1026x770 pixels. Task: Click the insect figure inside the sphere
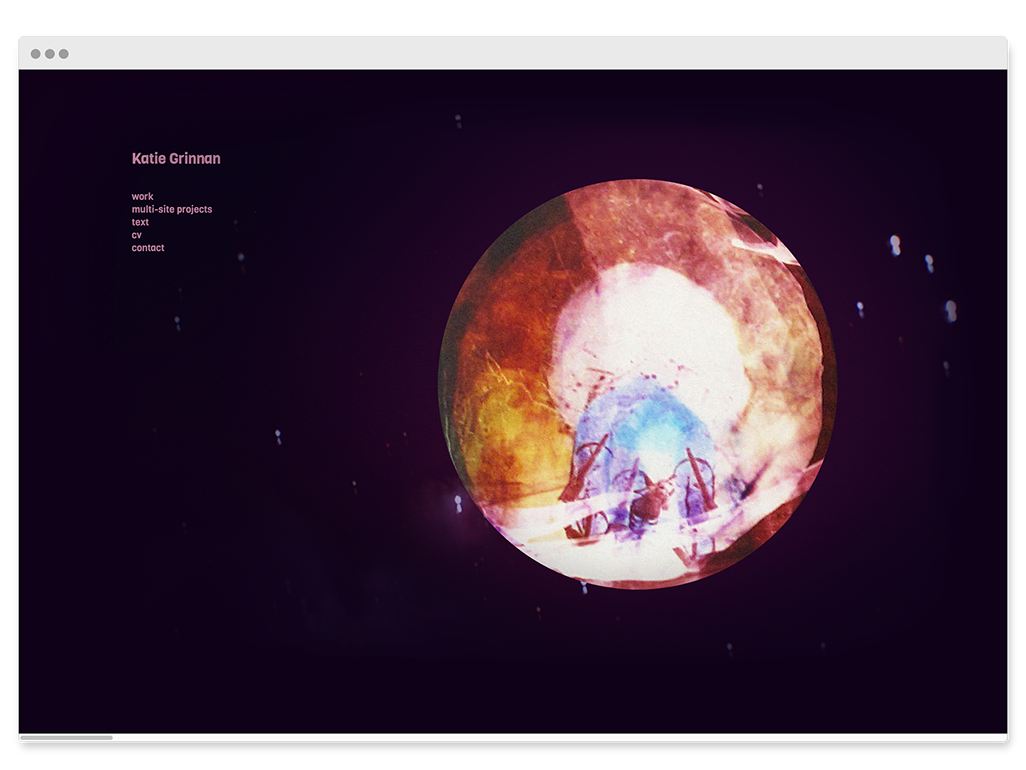click(x=650, y=500)
